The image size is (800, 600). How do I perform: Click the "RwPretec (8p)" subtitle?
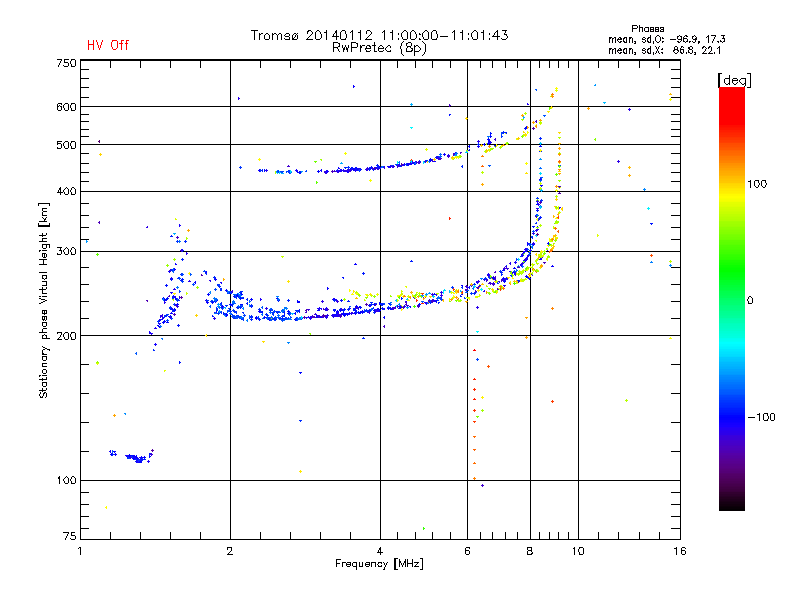(379, 48)
